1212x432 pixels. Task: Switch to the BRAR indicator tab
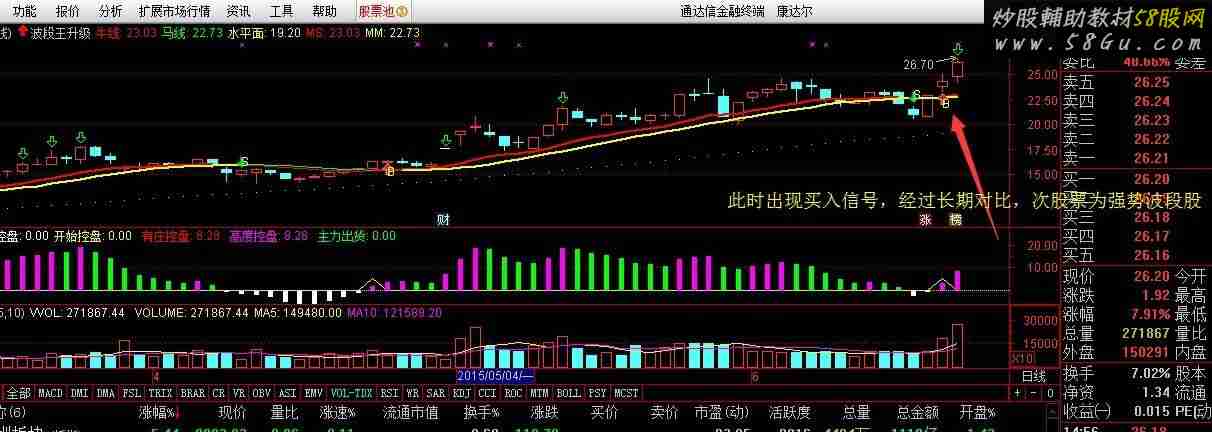click(x=193, y=393)
